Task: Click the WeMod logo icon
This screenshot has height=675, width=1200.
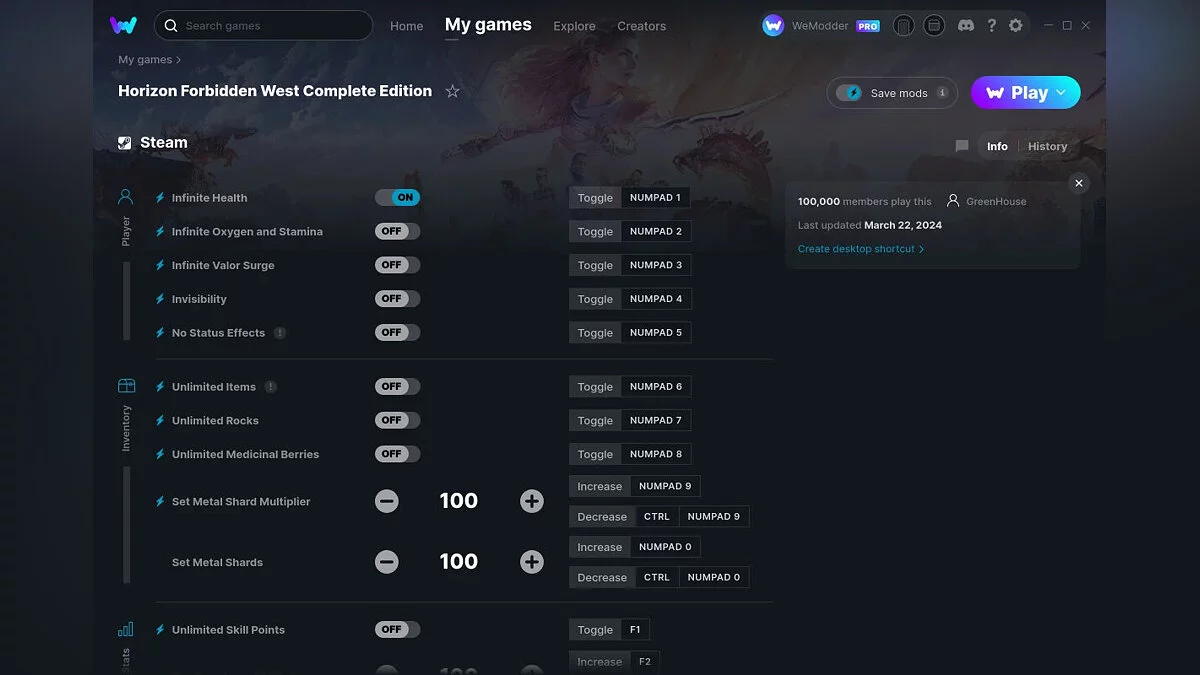Action: click(123, 25)
